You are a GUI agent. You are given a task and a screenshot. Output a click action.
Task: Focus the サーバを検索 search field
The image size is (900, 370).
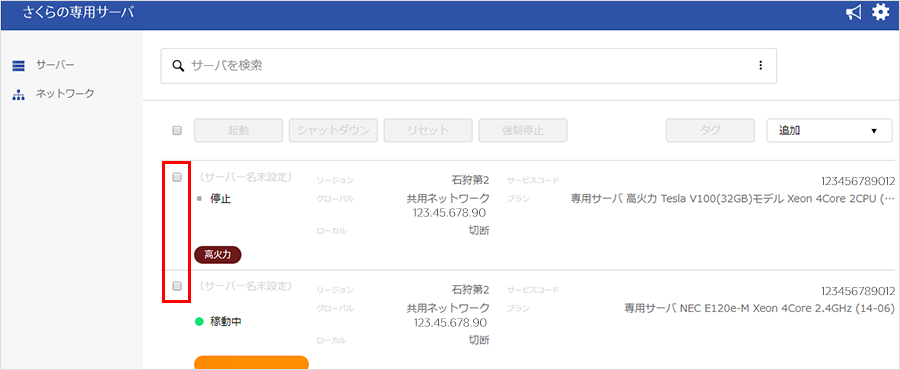point(468,66)
